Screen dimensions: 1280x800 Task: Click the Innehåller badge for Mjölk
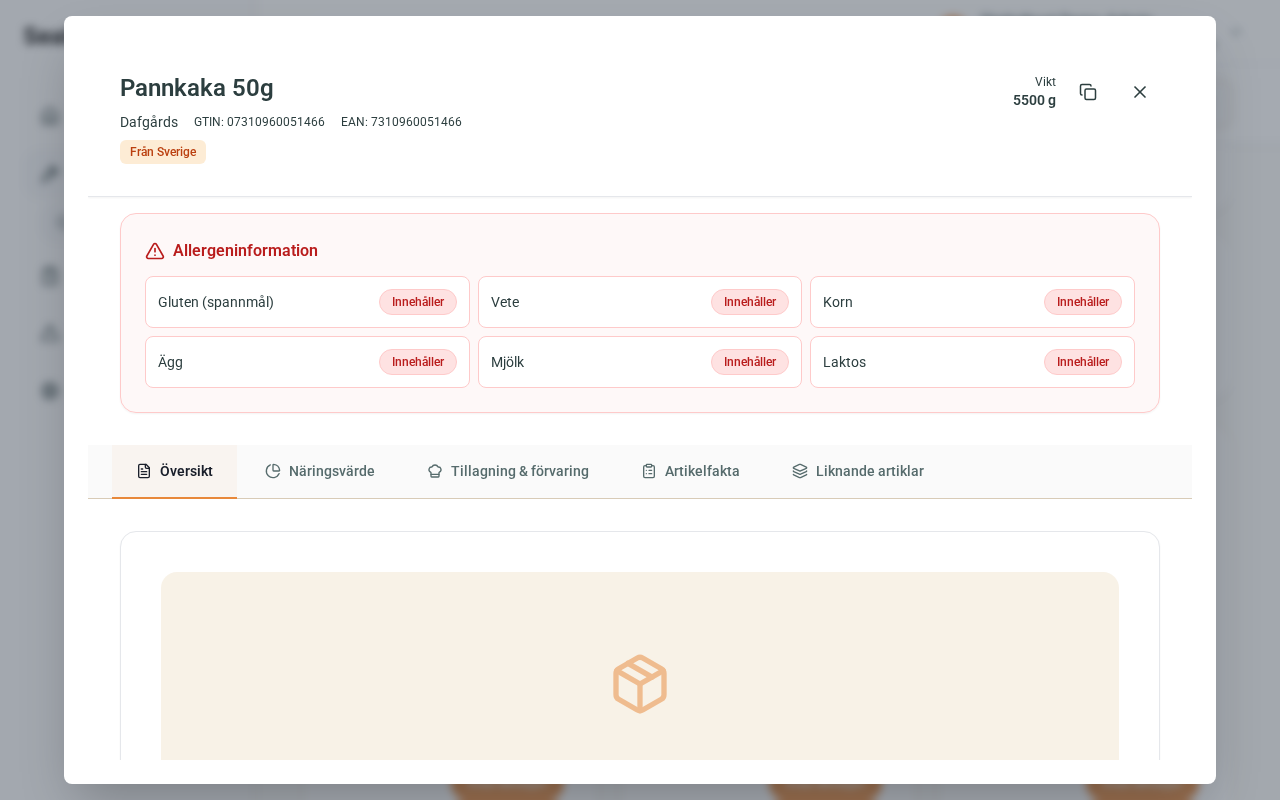(x=750, y=362)
